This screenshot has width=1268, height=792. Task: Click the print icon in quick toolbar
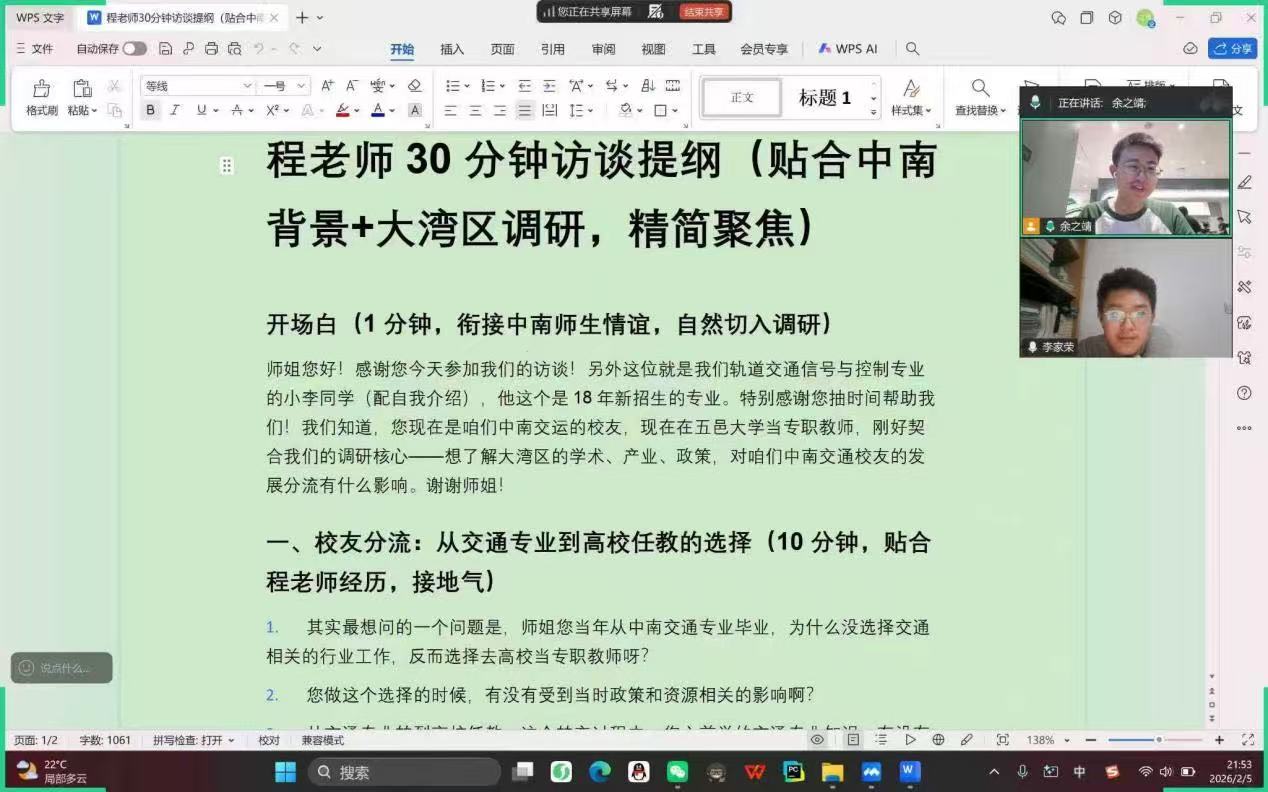coord(211,49)
